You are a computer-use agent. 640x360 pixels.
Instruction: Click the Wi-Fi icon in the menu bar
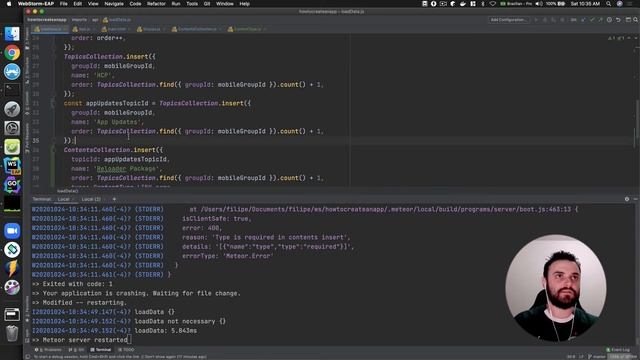(493, 4)
